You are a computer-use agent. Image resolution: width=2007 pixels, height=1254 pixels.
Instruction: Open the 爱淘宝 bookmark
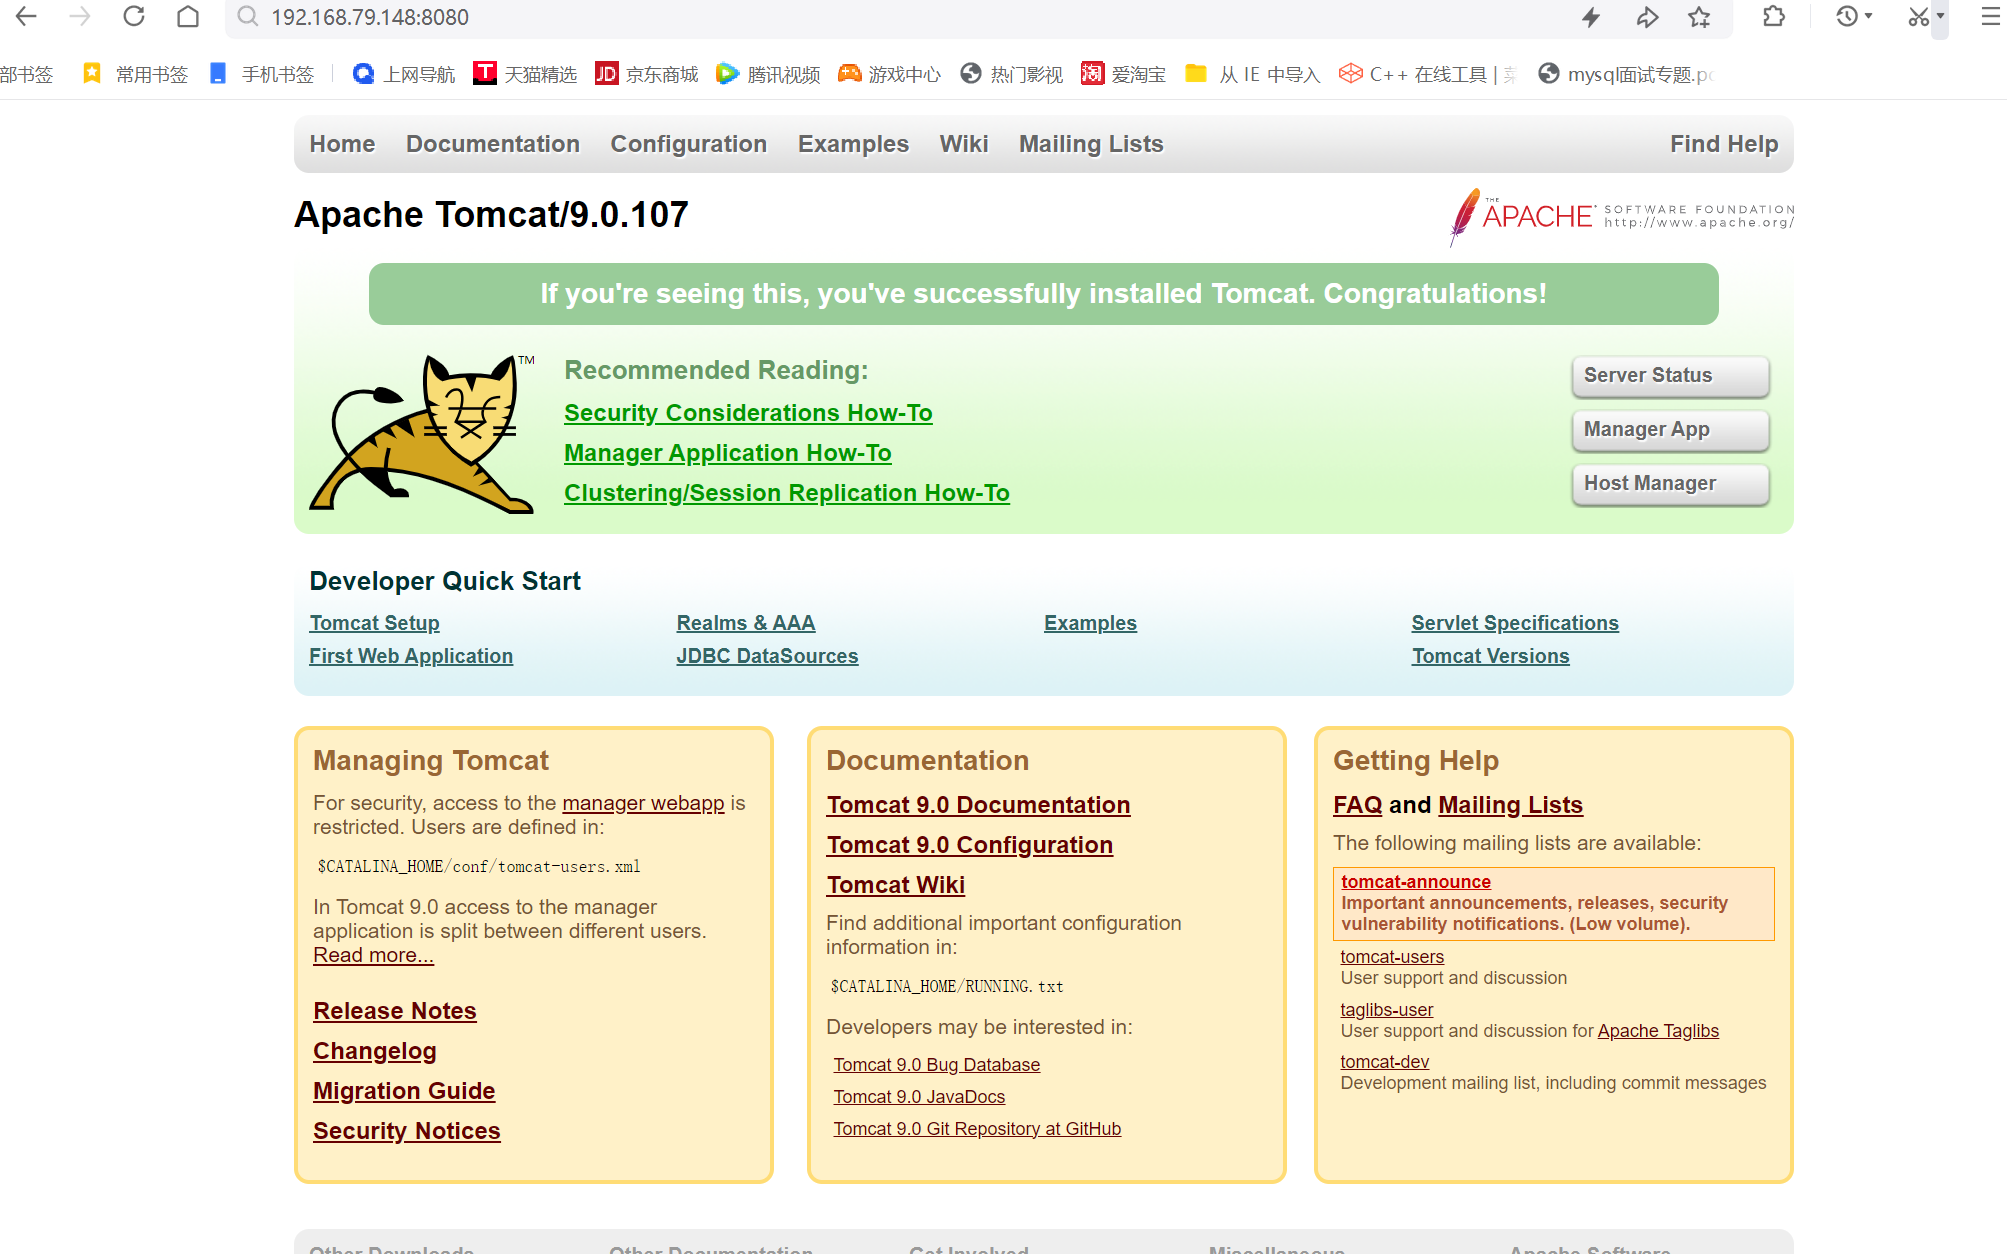[x=1124, y=74]
